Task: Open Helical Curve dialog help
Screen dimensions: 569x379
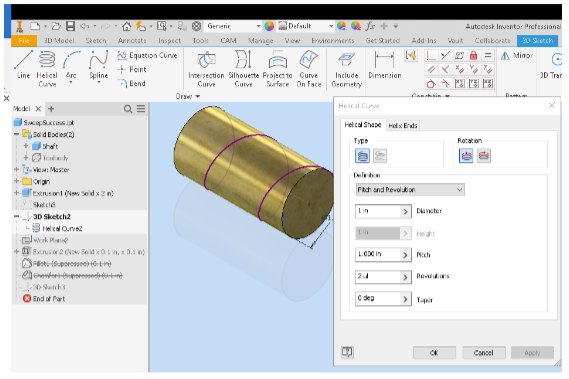Action: point(347,352)
